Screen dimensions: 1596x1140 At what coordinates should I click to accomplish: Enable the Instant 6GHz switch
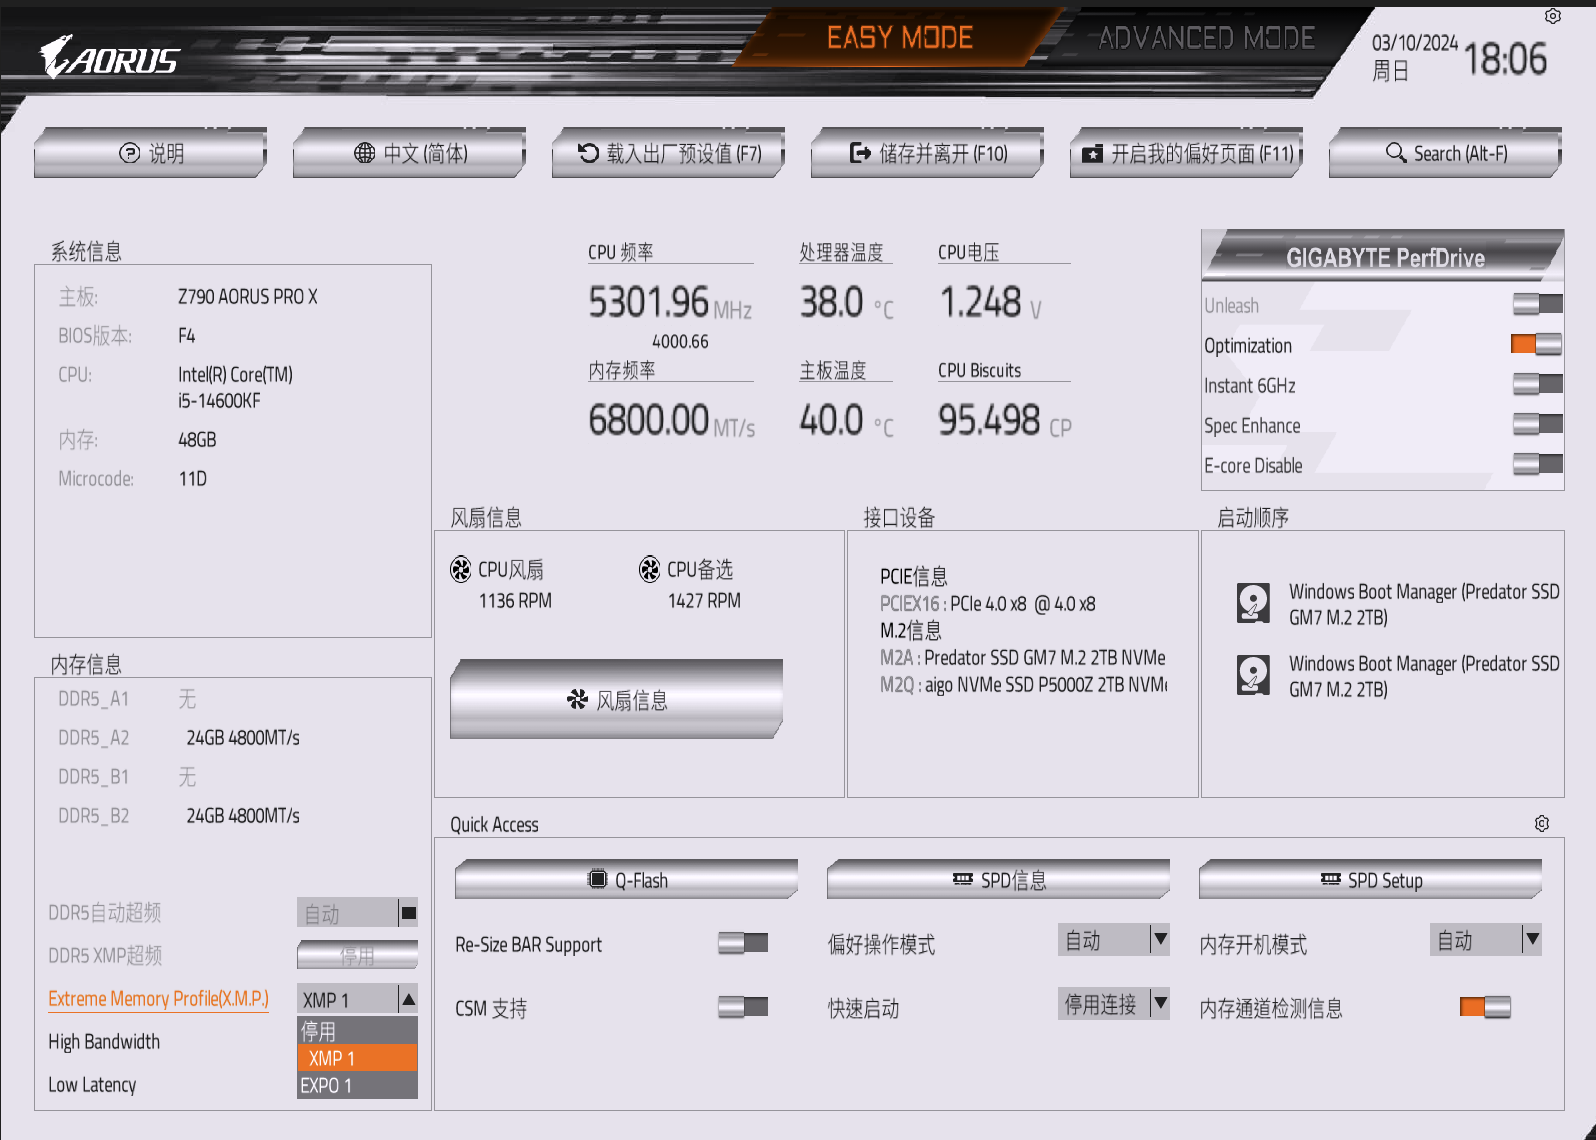(x=1537, y=384)
